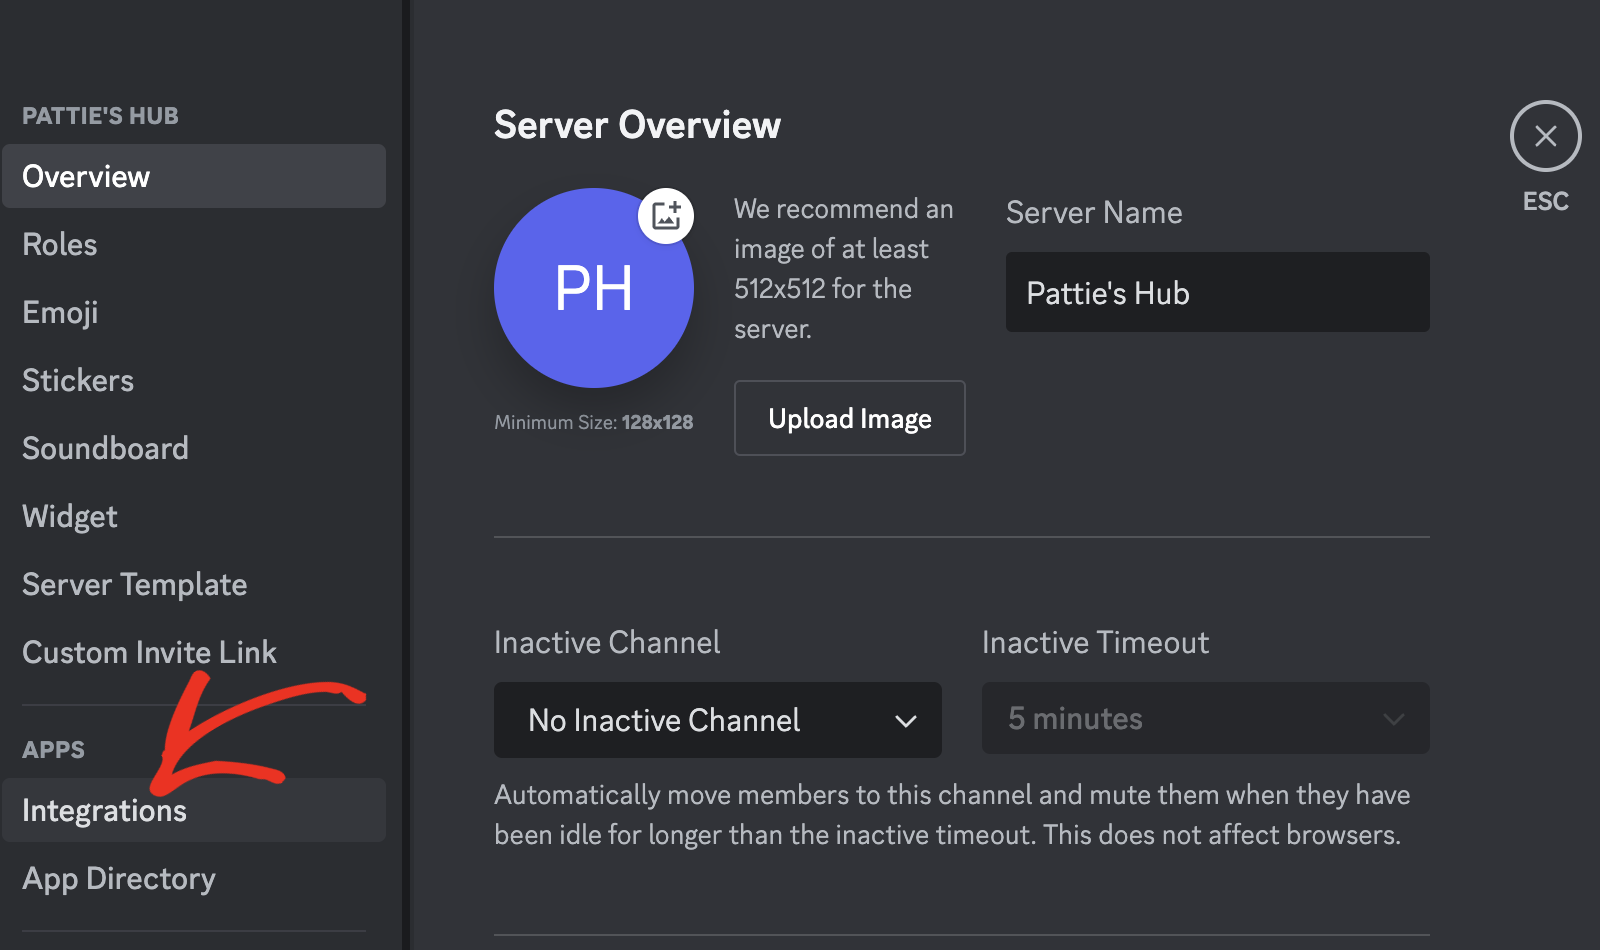Click the ESC label below close button
The image size is (1600, 950).
pyautogui.click(x=1545, y=202)
